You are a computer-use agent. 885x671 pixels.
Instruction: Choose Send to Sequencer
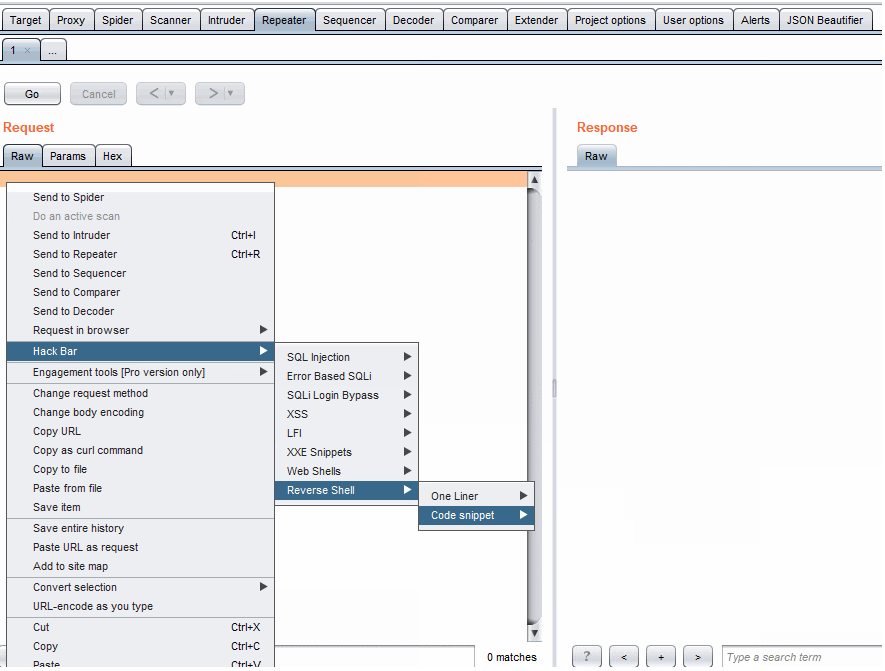pos(141,274)
